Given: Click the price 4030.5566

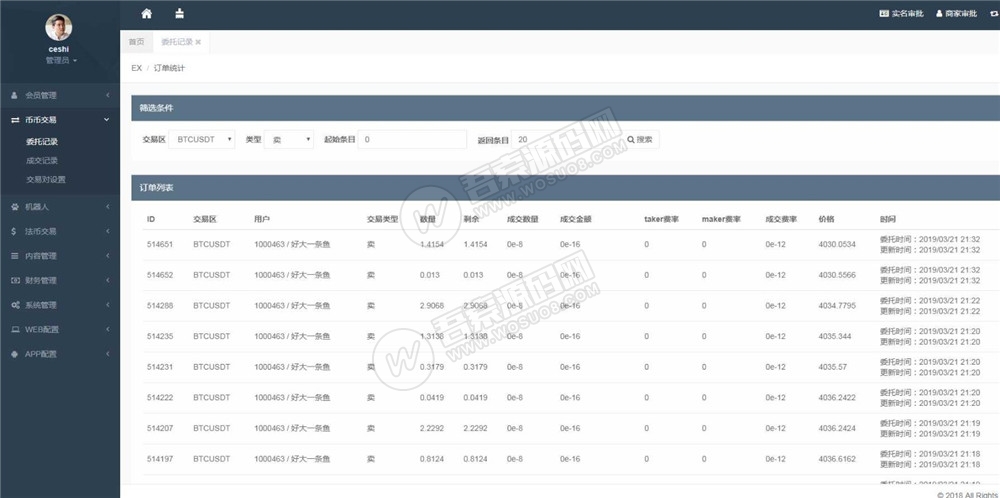Looking at the screenshot, I should 837,275.
